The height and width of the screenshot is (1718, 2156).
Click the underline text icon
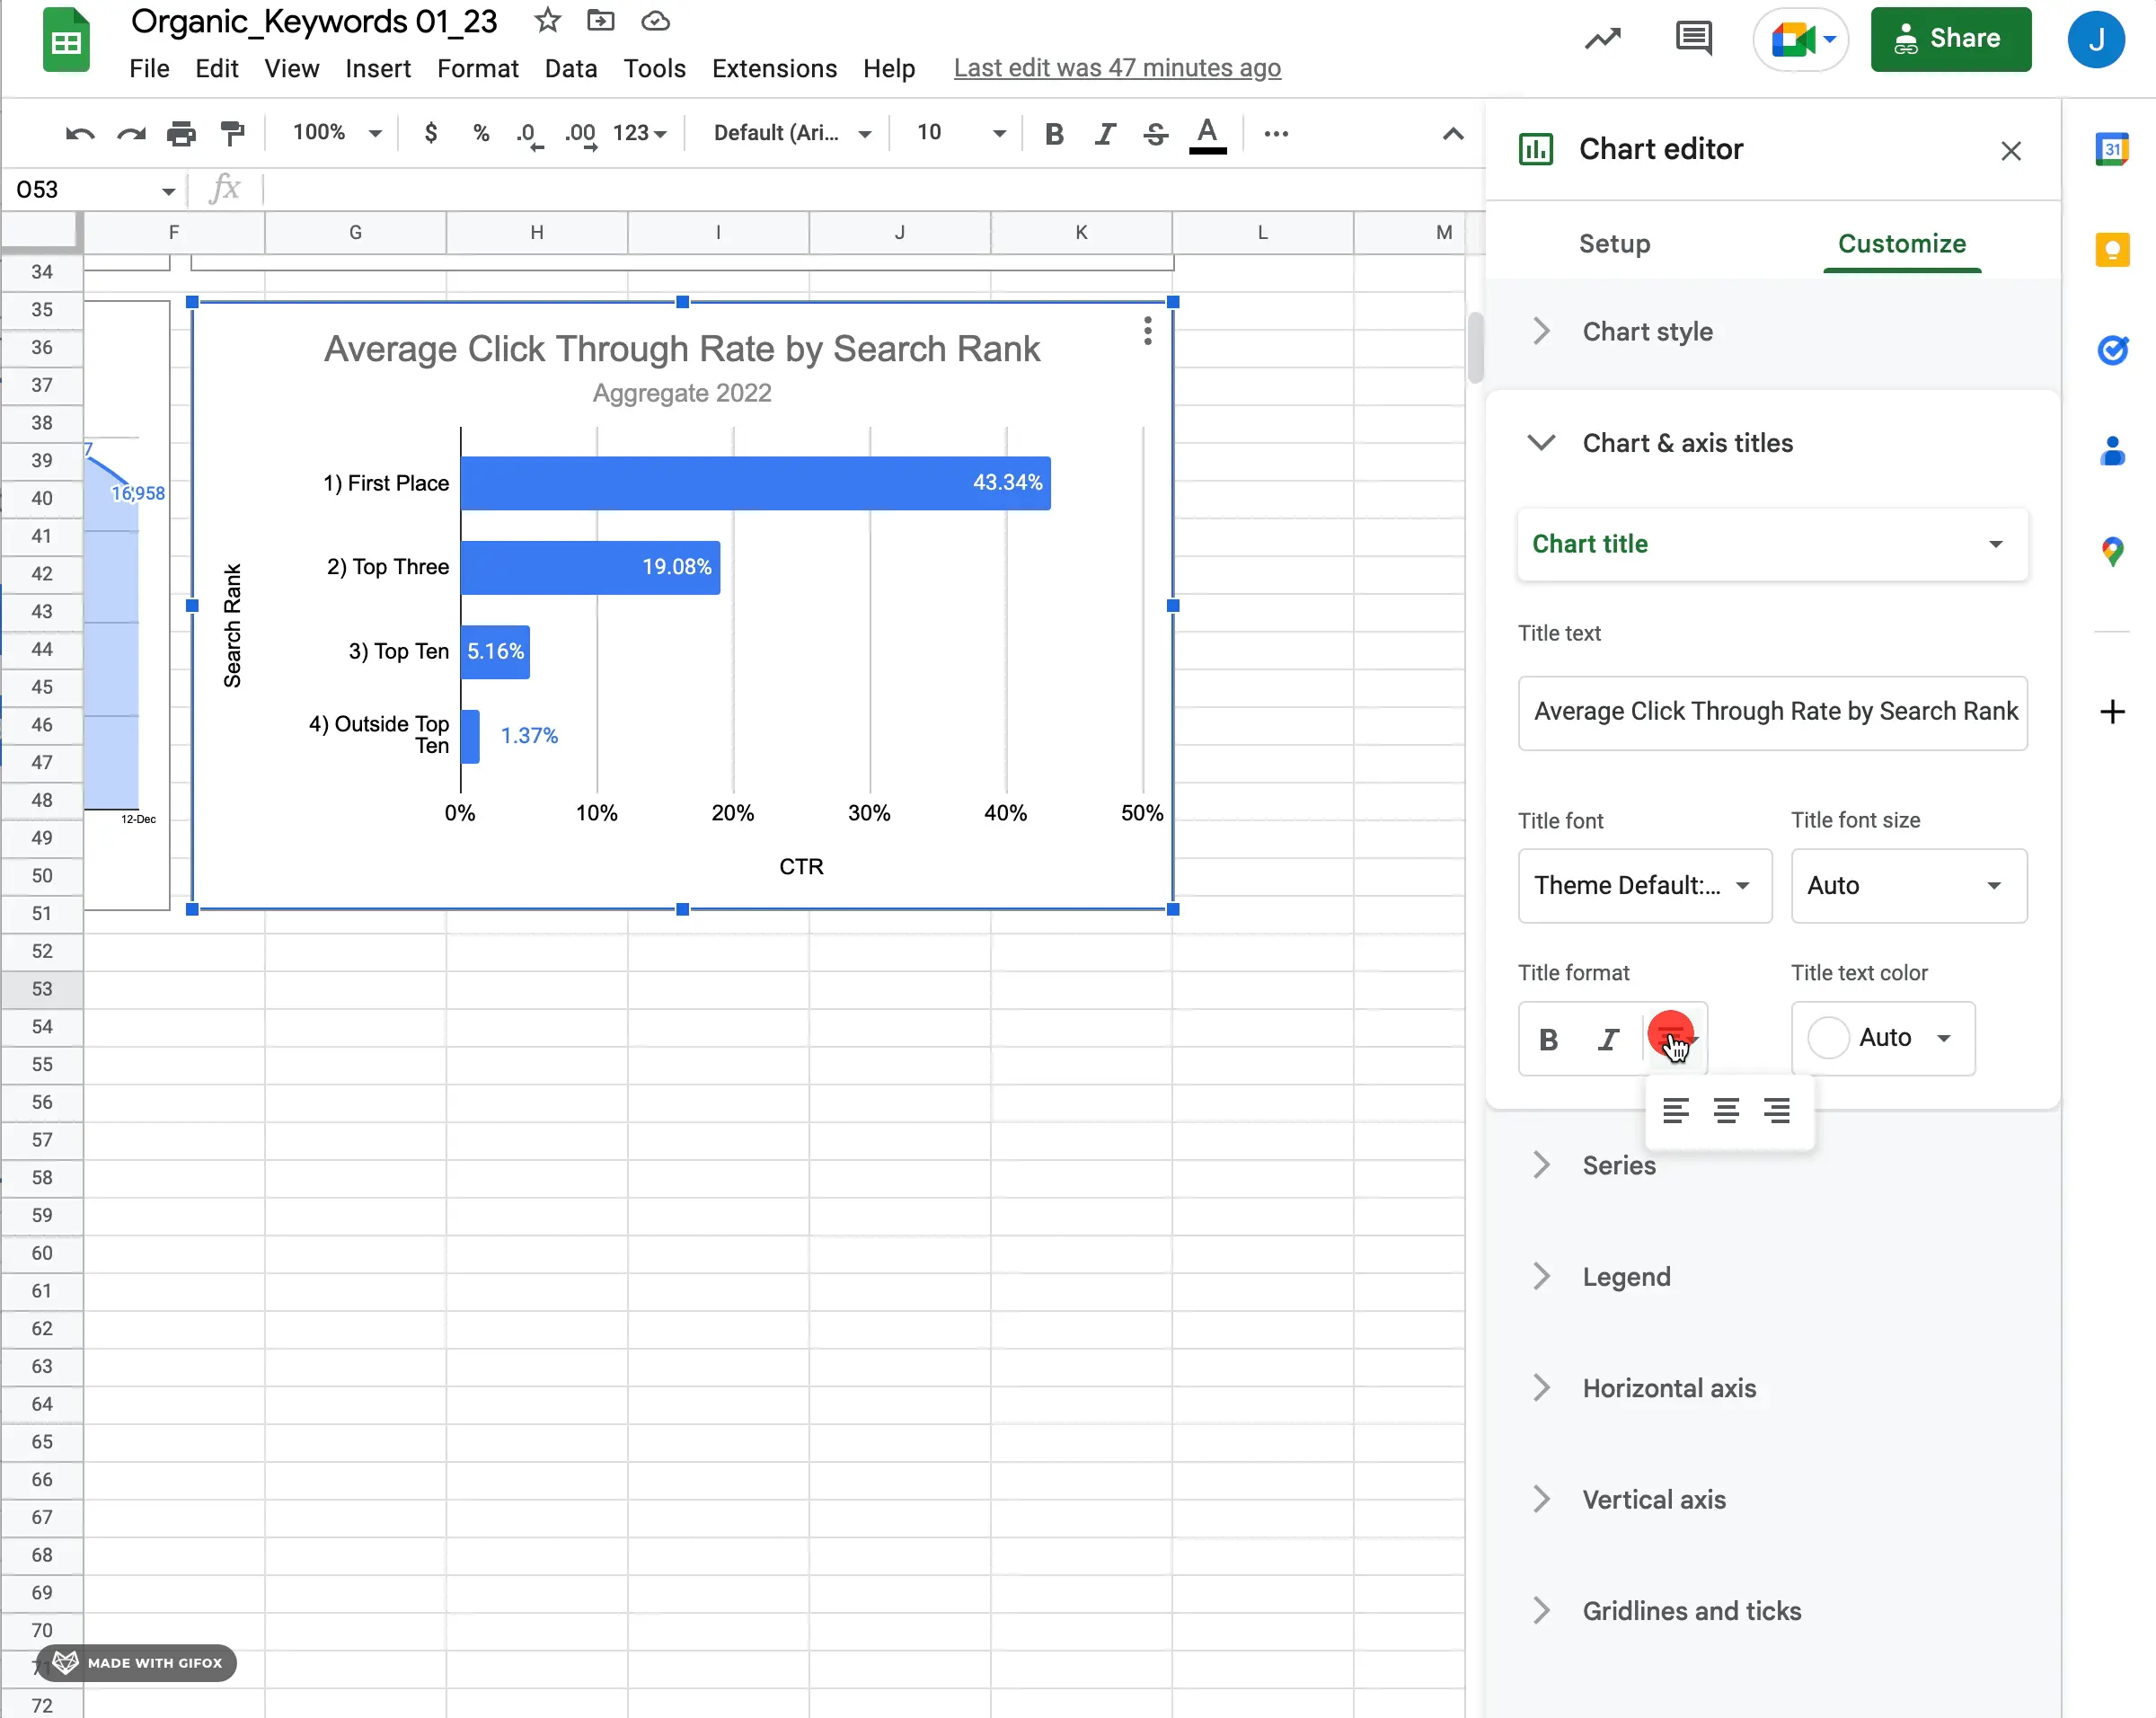click(1669, 1036)
